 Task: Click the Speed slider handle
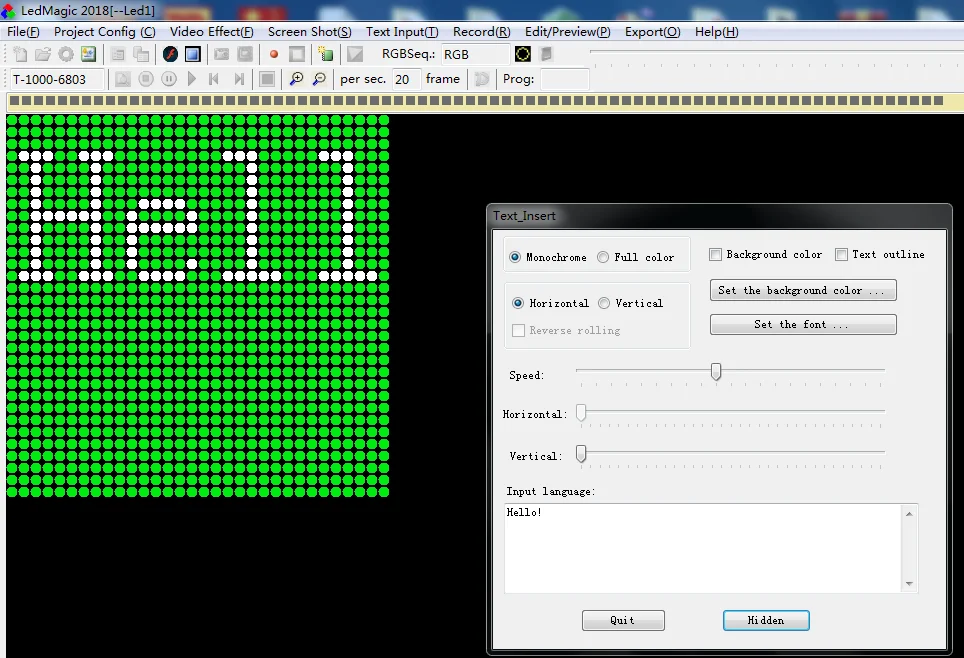coord(716,371)
